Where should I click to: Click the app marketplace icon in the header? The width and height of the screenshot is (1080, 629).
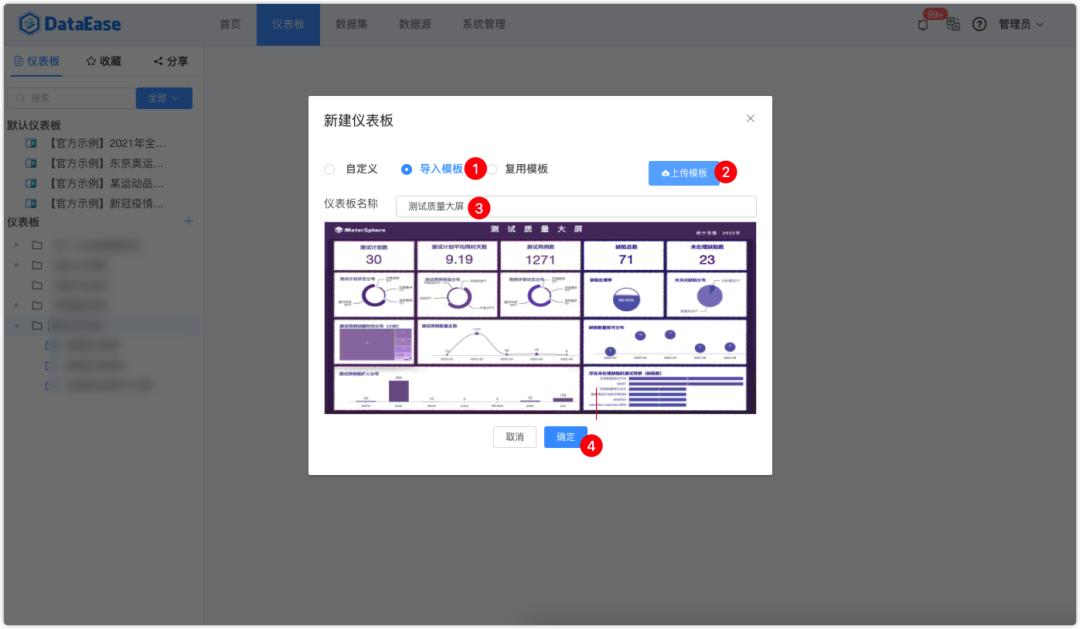[x=953, y=24]
